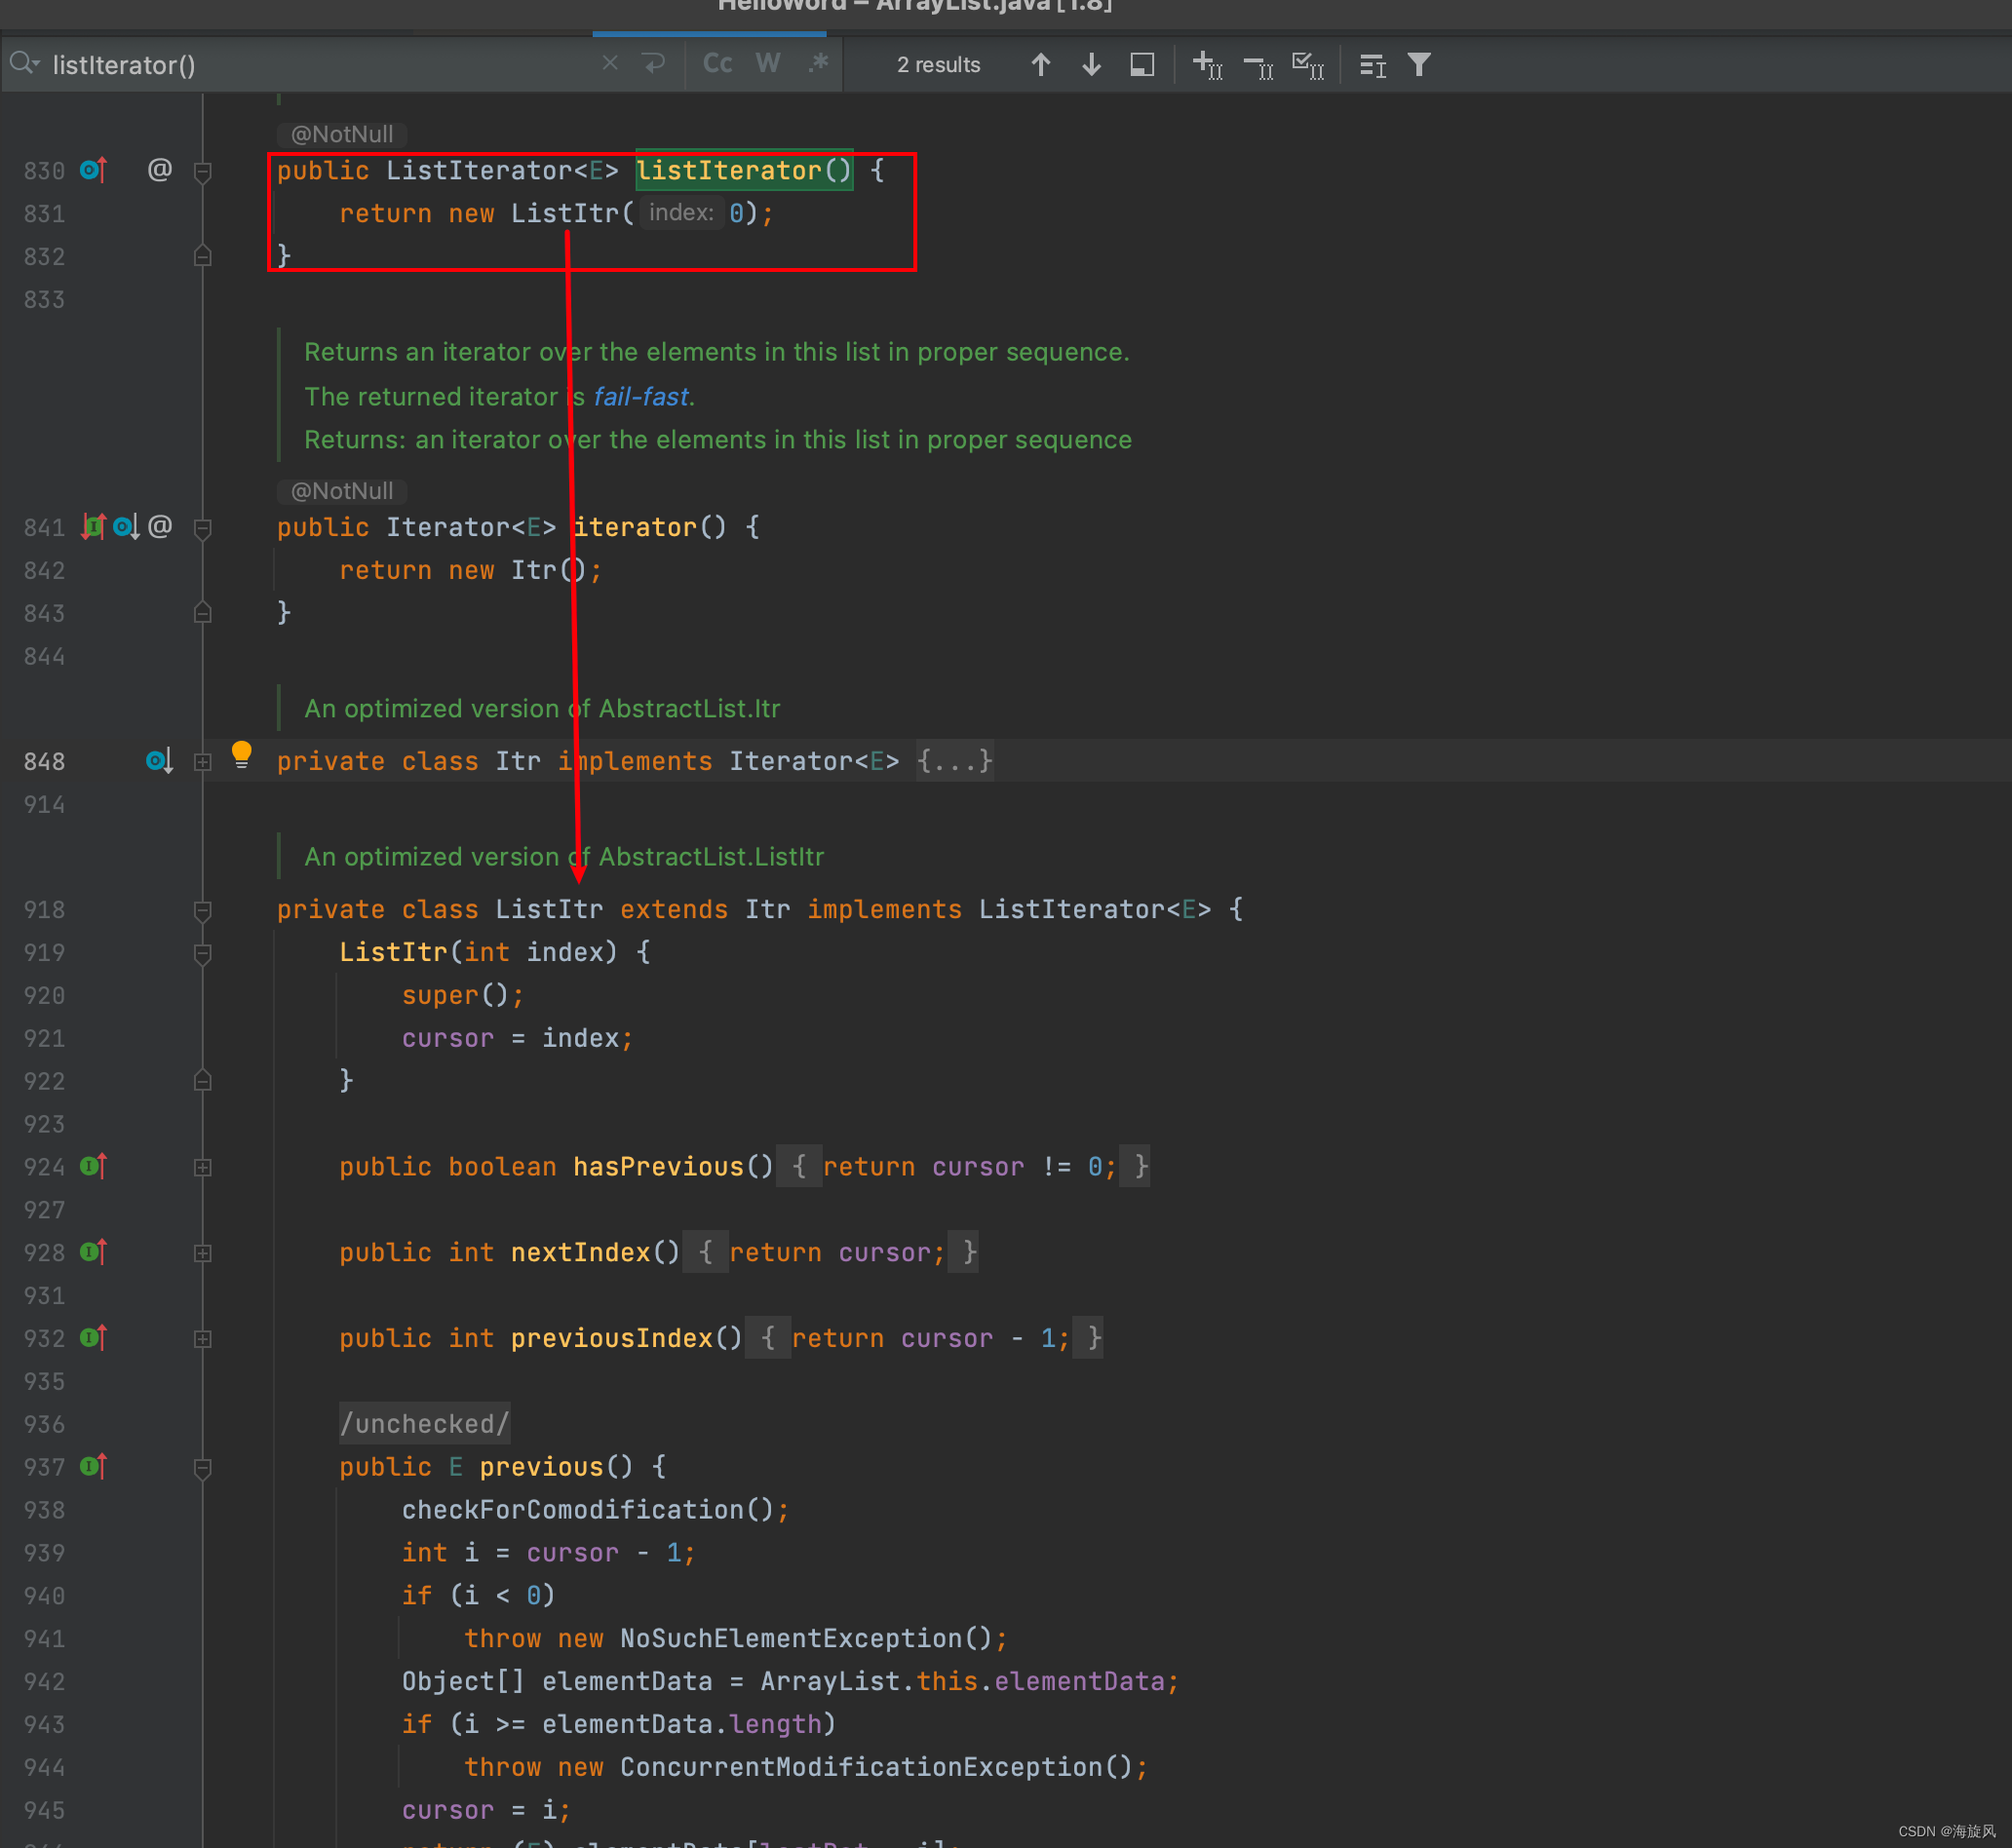Collapse listIterator() method at line 830
The width and height of the screenshot is (2012, 1848).
(x=202, y=171)
